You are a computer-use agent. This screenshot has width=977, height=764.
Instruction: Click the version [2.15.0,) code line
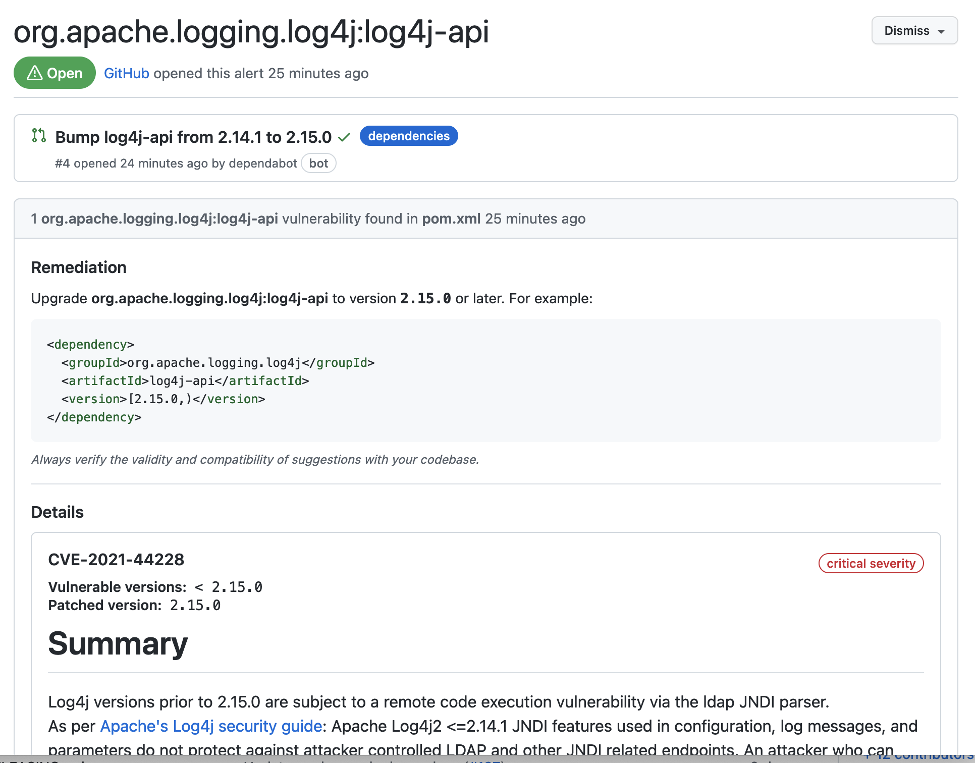[163, 399]
